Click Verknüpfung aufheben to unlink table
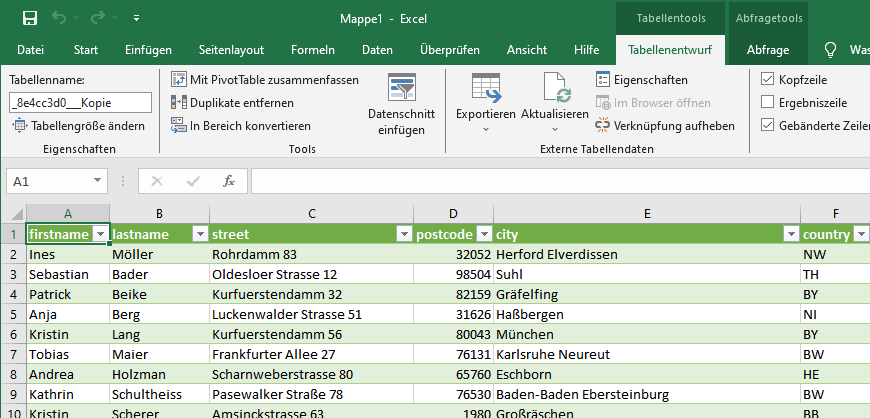Screen dimensions: 870x418 point(603,126)
